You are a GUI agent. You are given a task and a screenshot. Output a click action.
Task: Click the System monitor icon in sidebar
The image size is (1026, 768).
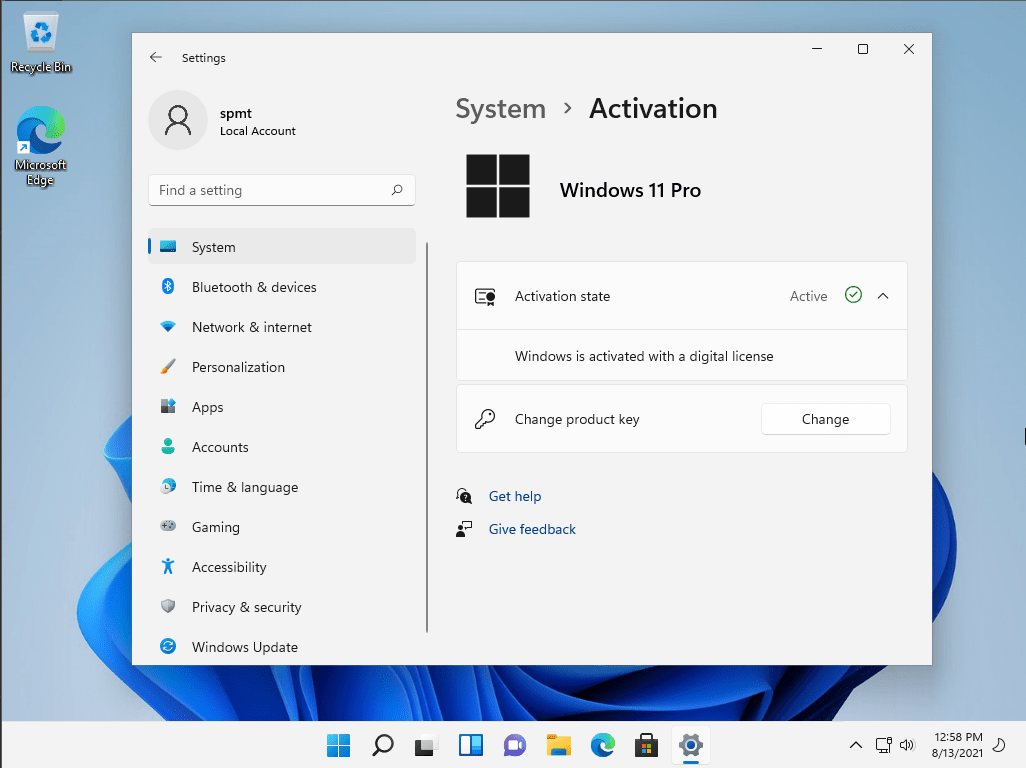point(168,247)
